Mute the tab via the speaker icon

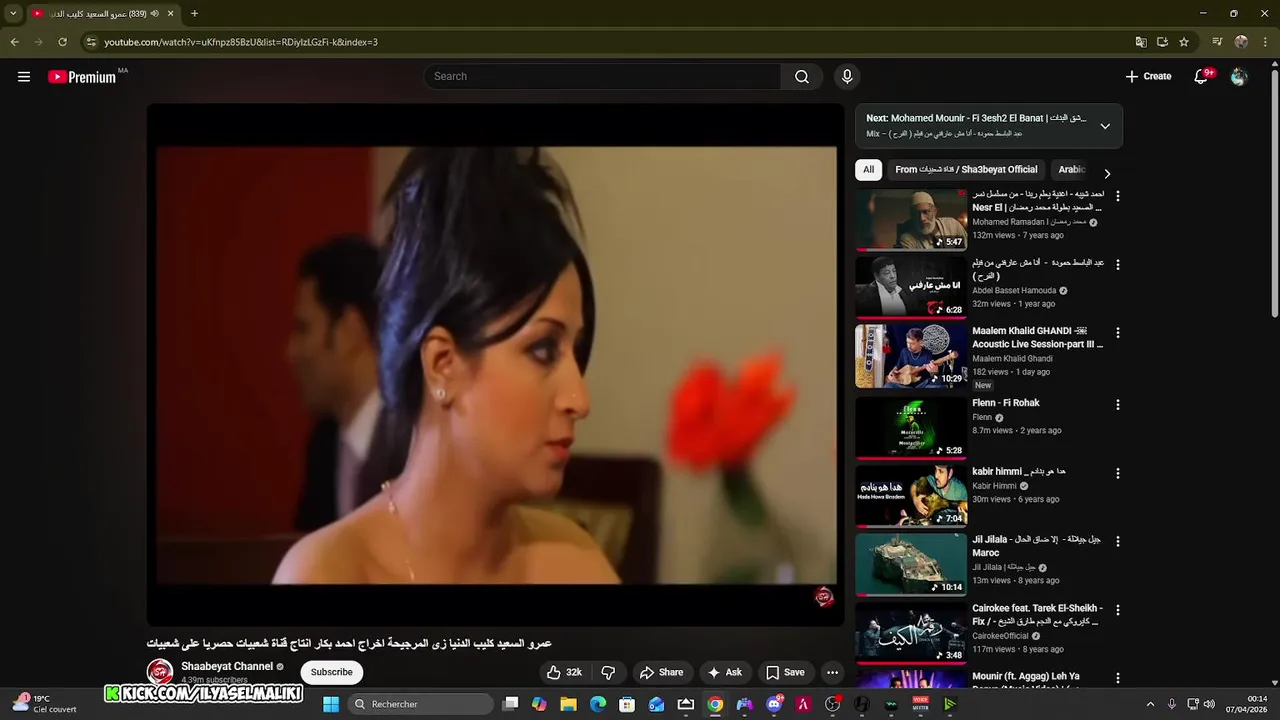(154, 13)
